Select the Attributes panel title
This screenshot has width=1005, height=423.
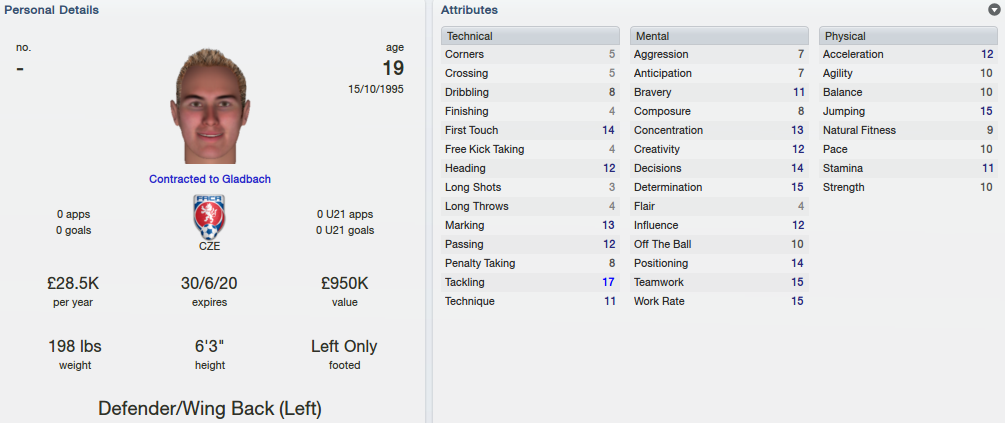click(x=469, y=10)
